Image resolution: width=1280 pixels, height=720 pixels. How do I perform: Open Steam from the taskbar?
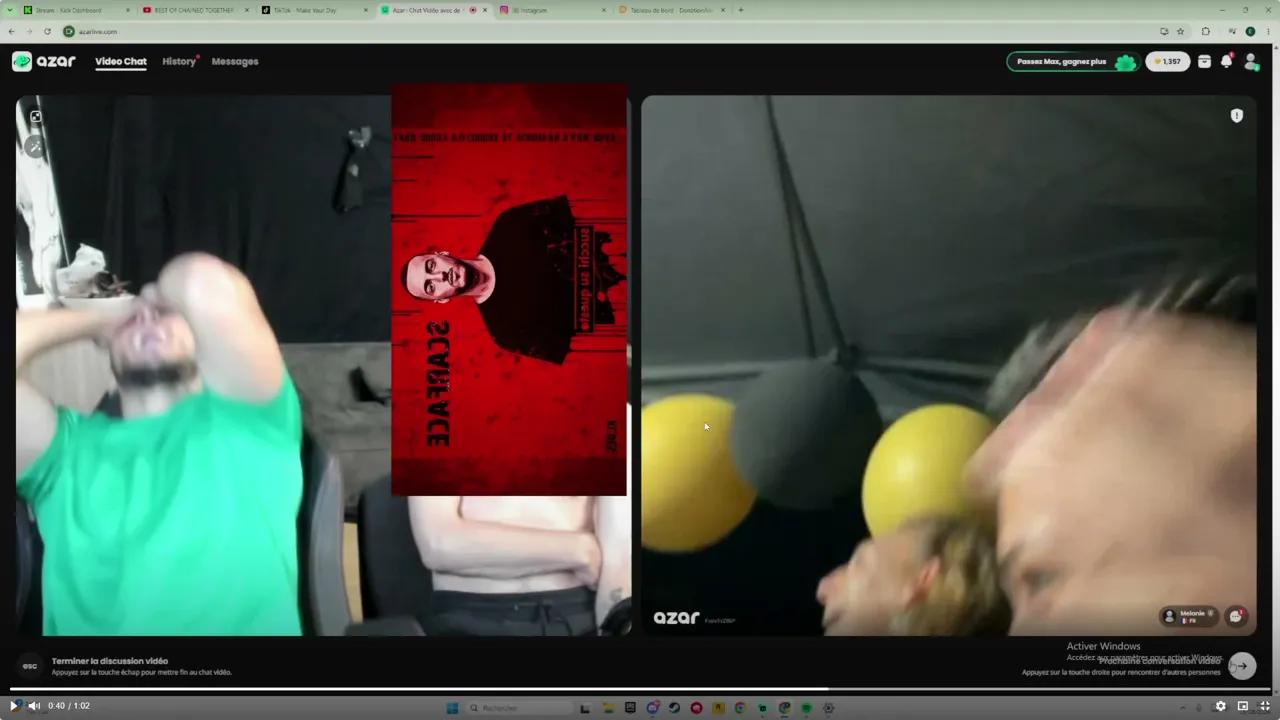tap(675, 708)
